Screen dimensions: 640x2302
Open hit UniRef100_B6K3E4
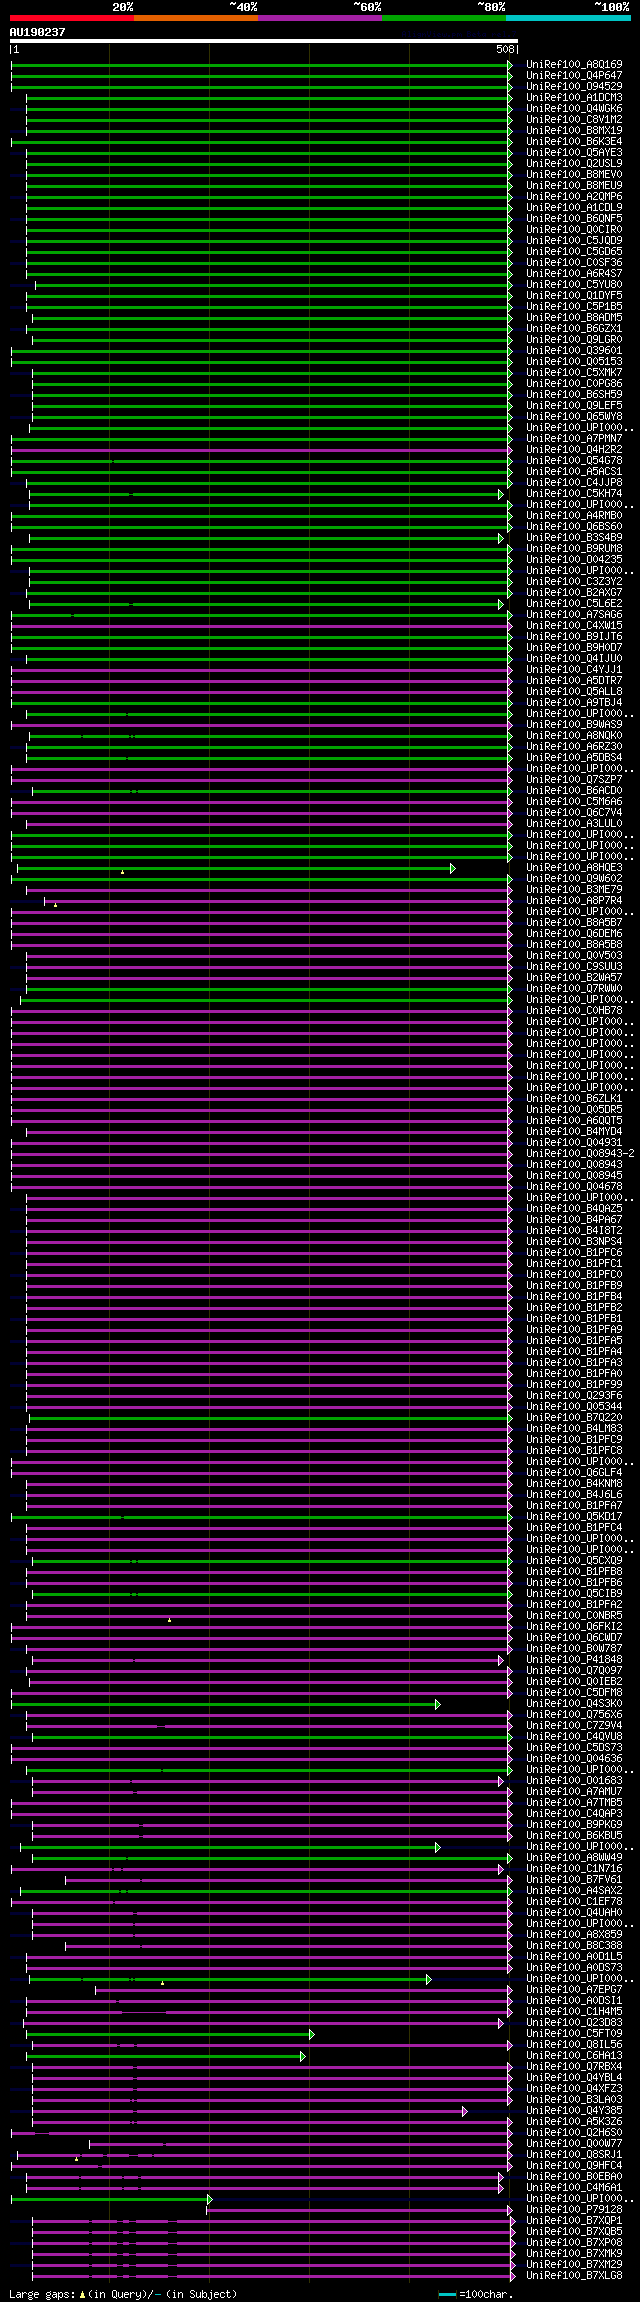(574, 141)
